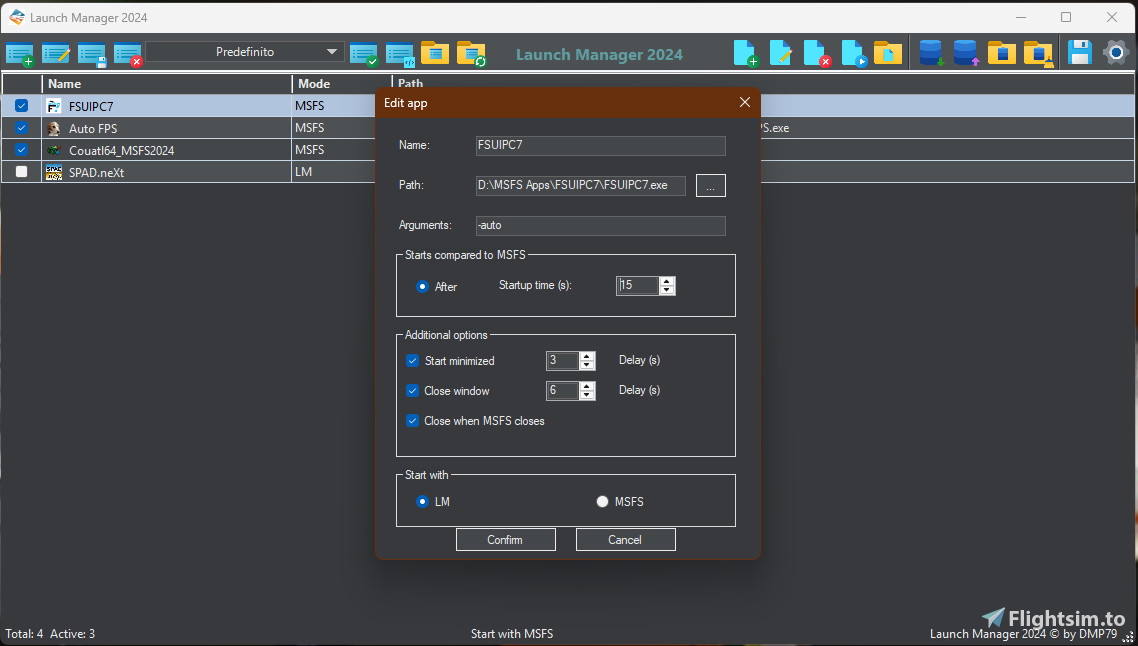Click the Startup time value field
Viewport: 1138px width, 646px height.
coord(637,285)
